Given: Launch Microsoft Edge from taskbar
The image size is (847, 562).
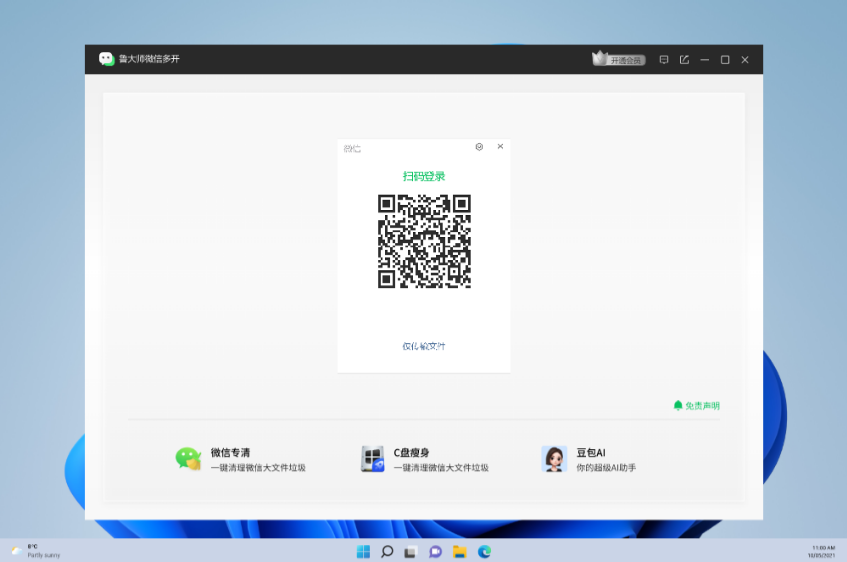Looking at the screenshot, I should click(485, 552).
